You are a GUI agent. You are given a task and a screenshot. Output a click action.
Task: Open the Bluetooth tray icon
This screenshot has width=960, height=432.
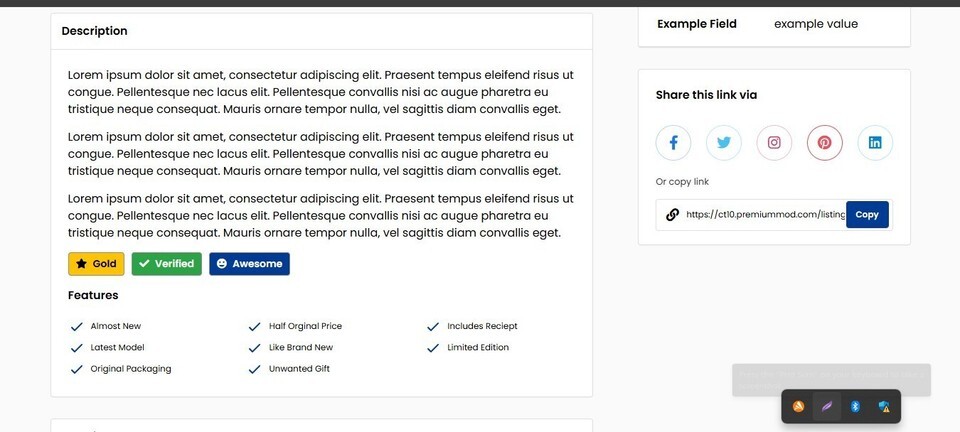pos(855,406)
